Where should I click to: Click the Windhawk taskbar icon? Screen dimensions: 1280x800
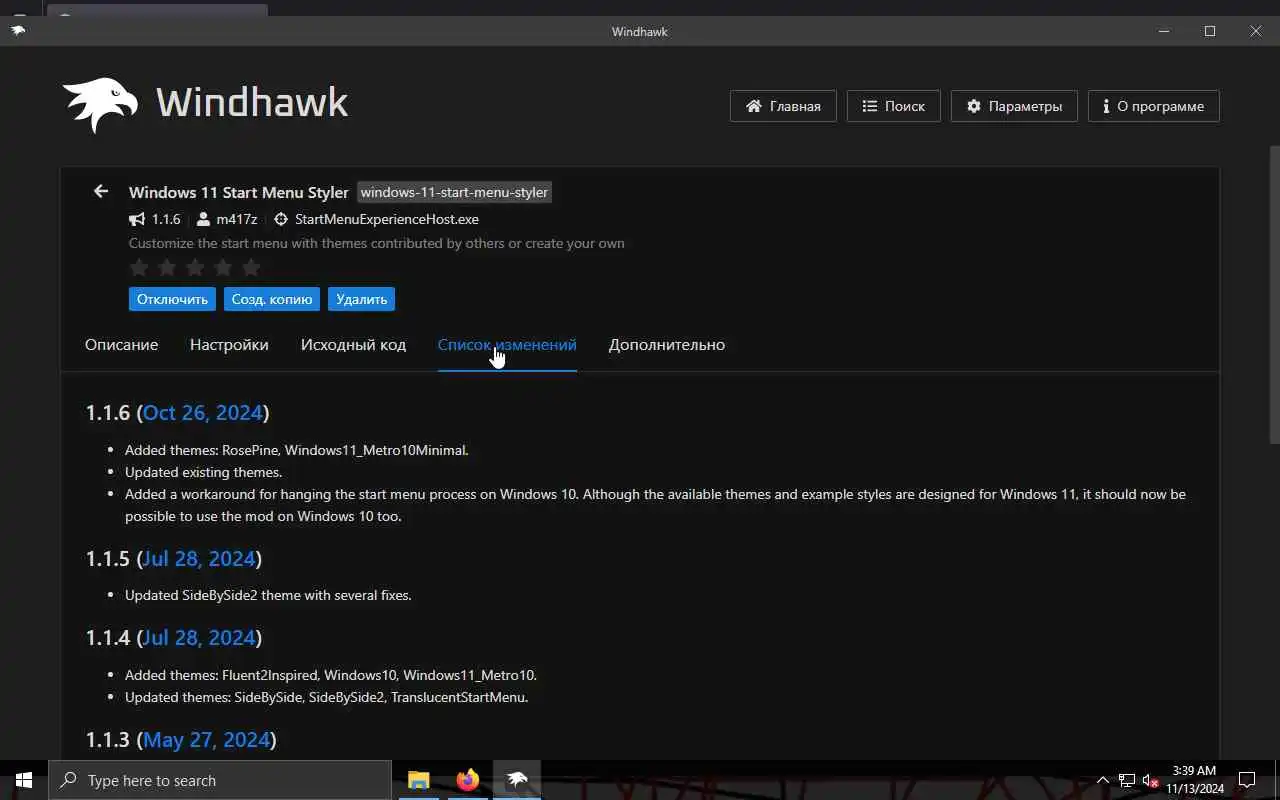pyautogui.click(x=517, y=780)
